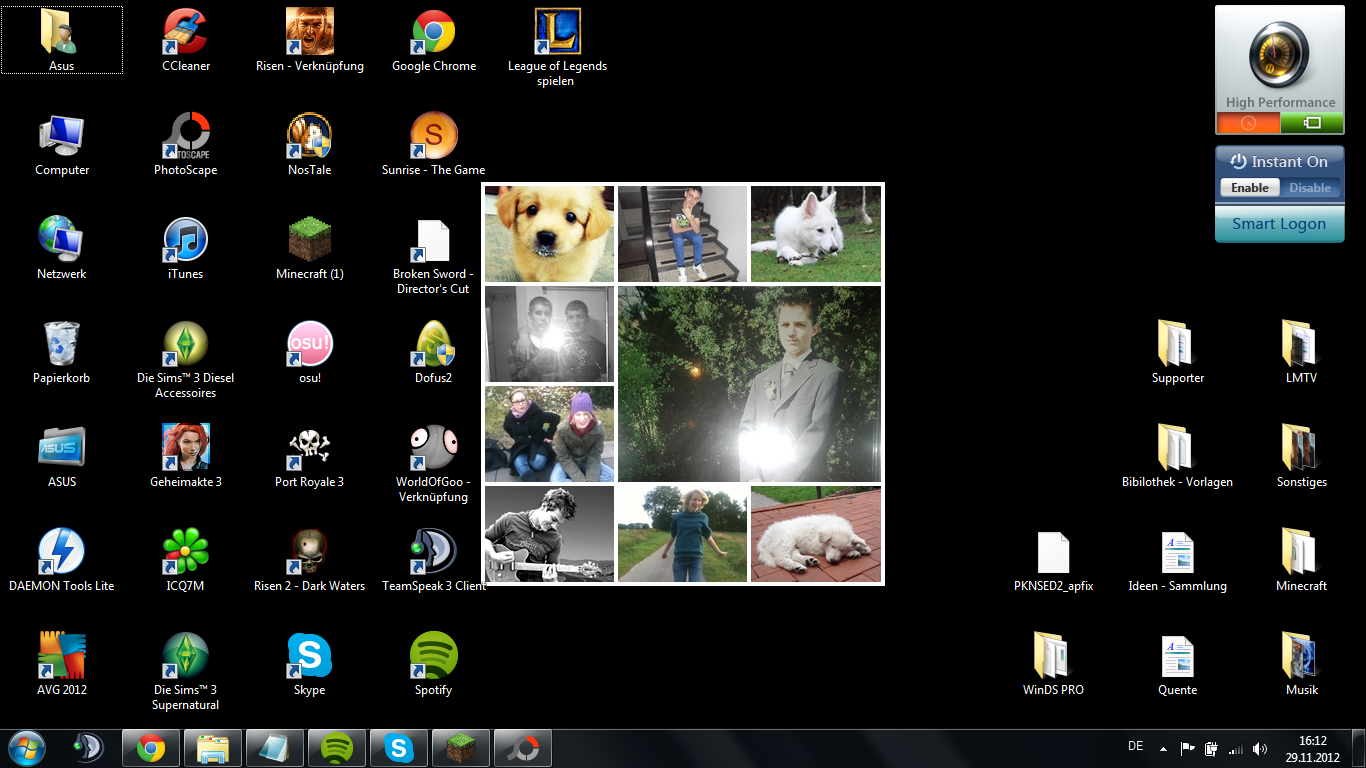Switch to Spotify in the taskbar
This screenshot has width=1366, height=768.
tap(337, 748)
